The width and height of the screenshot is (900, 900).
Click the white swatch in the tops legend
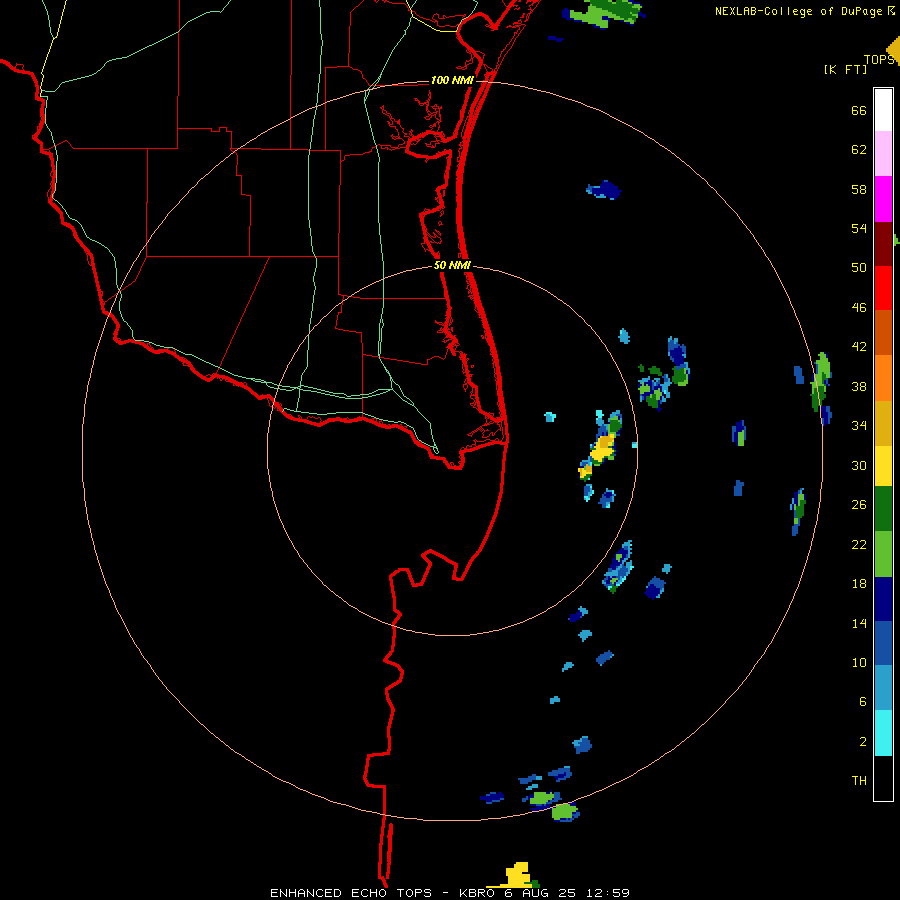point(883,110)
